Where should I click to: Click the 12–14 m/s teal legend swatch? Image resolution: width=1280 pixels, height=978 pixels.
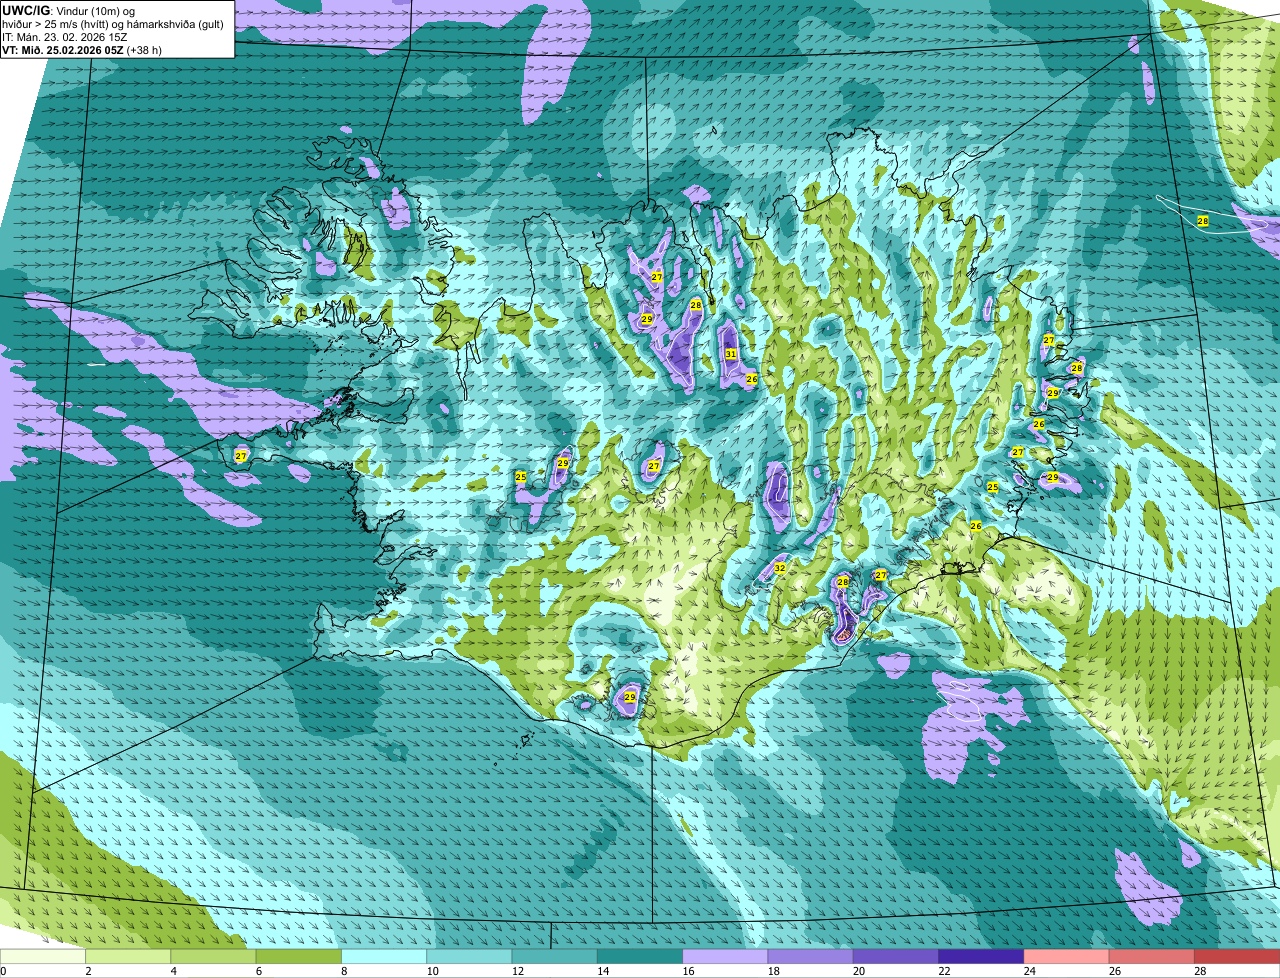(x=554, y=957)
